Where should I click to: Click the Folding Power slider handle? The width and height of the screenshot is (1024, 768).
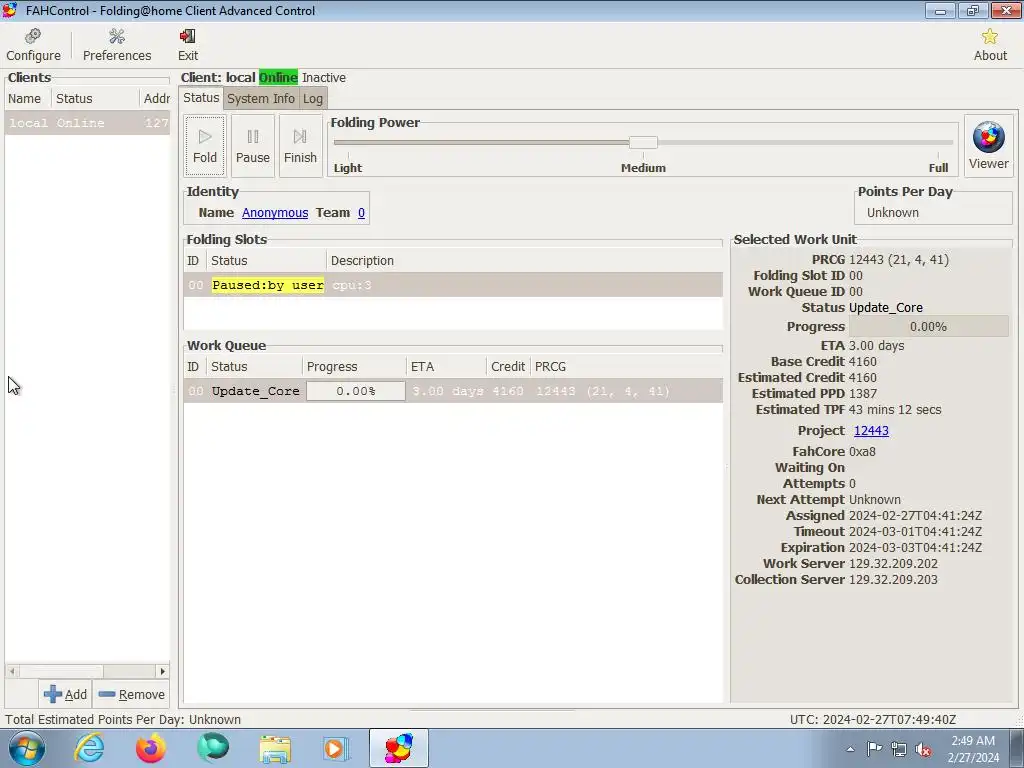coord(643,142)
